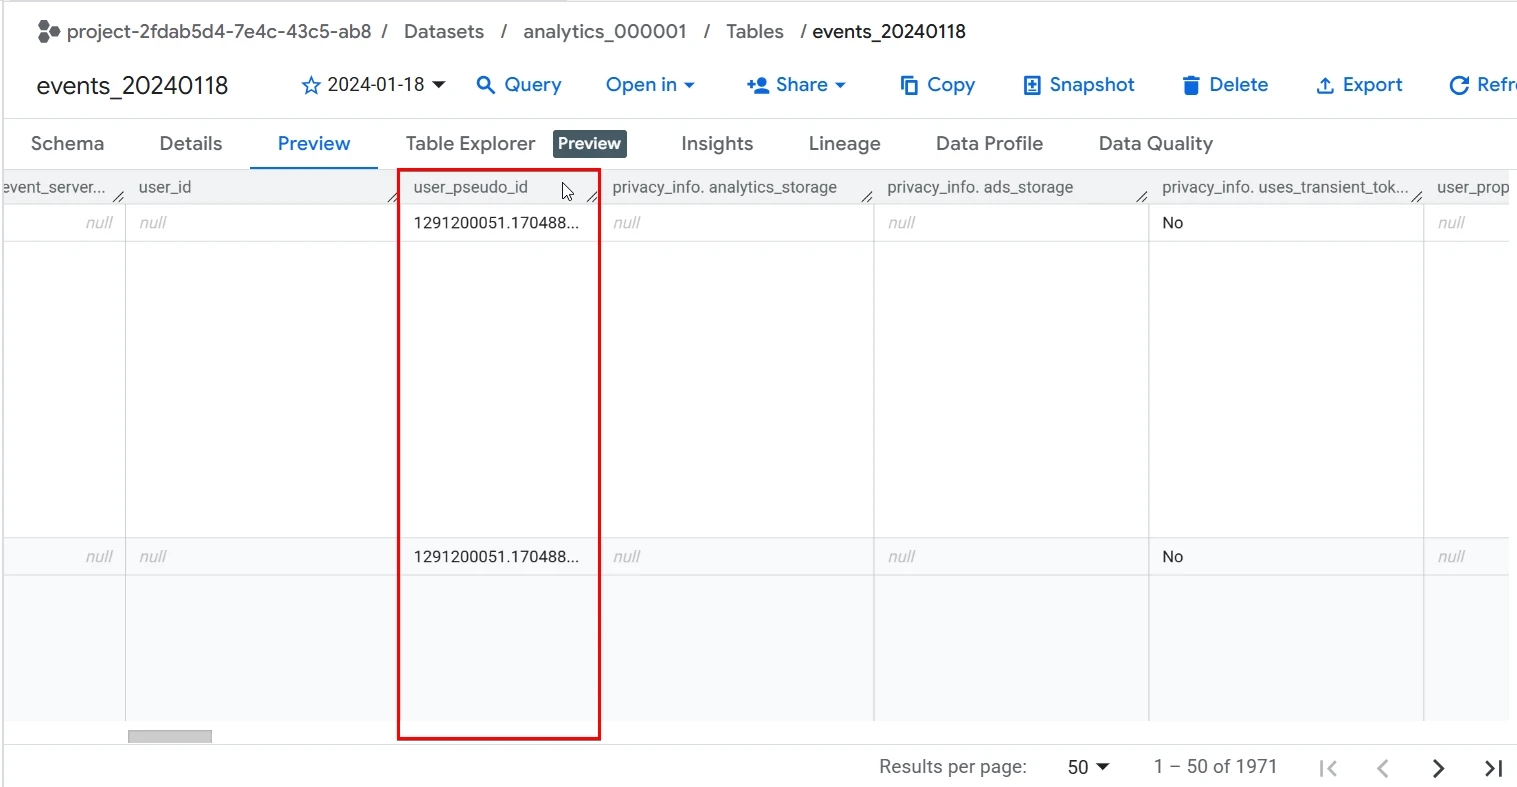
Task: Click the Share people icon
Action: pos(757,85)
